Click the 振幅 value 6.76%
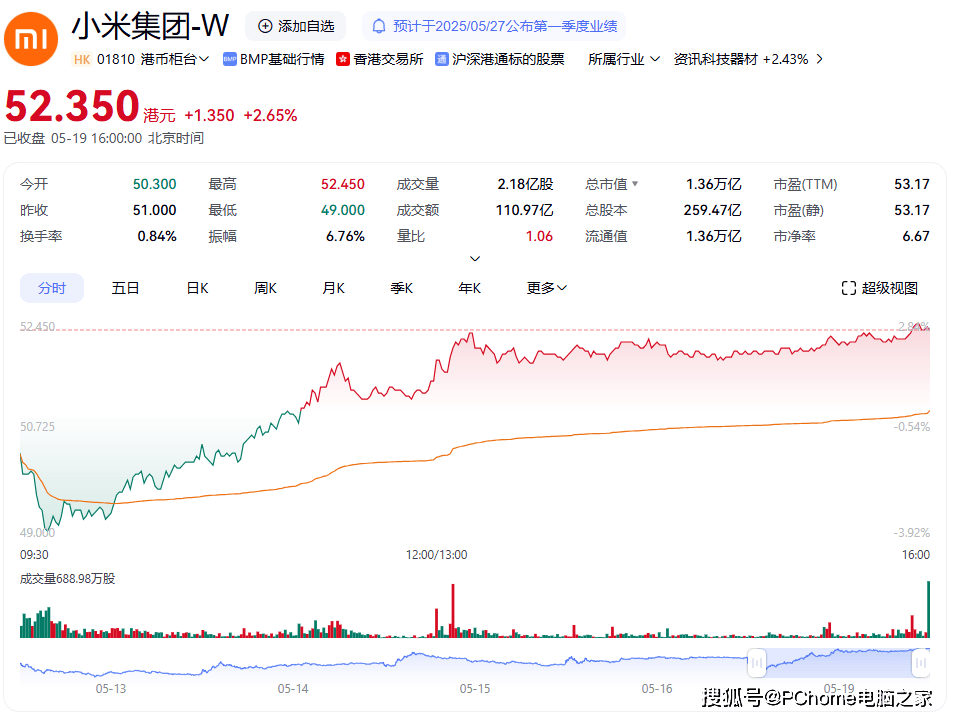953x719 pixels. click(345, 236)
